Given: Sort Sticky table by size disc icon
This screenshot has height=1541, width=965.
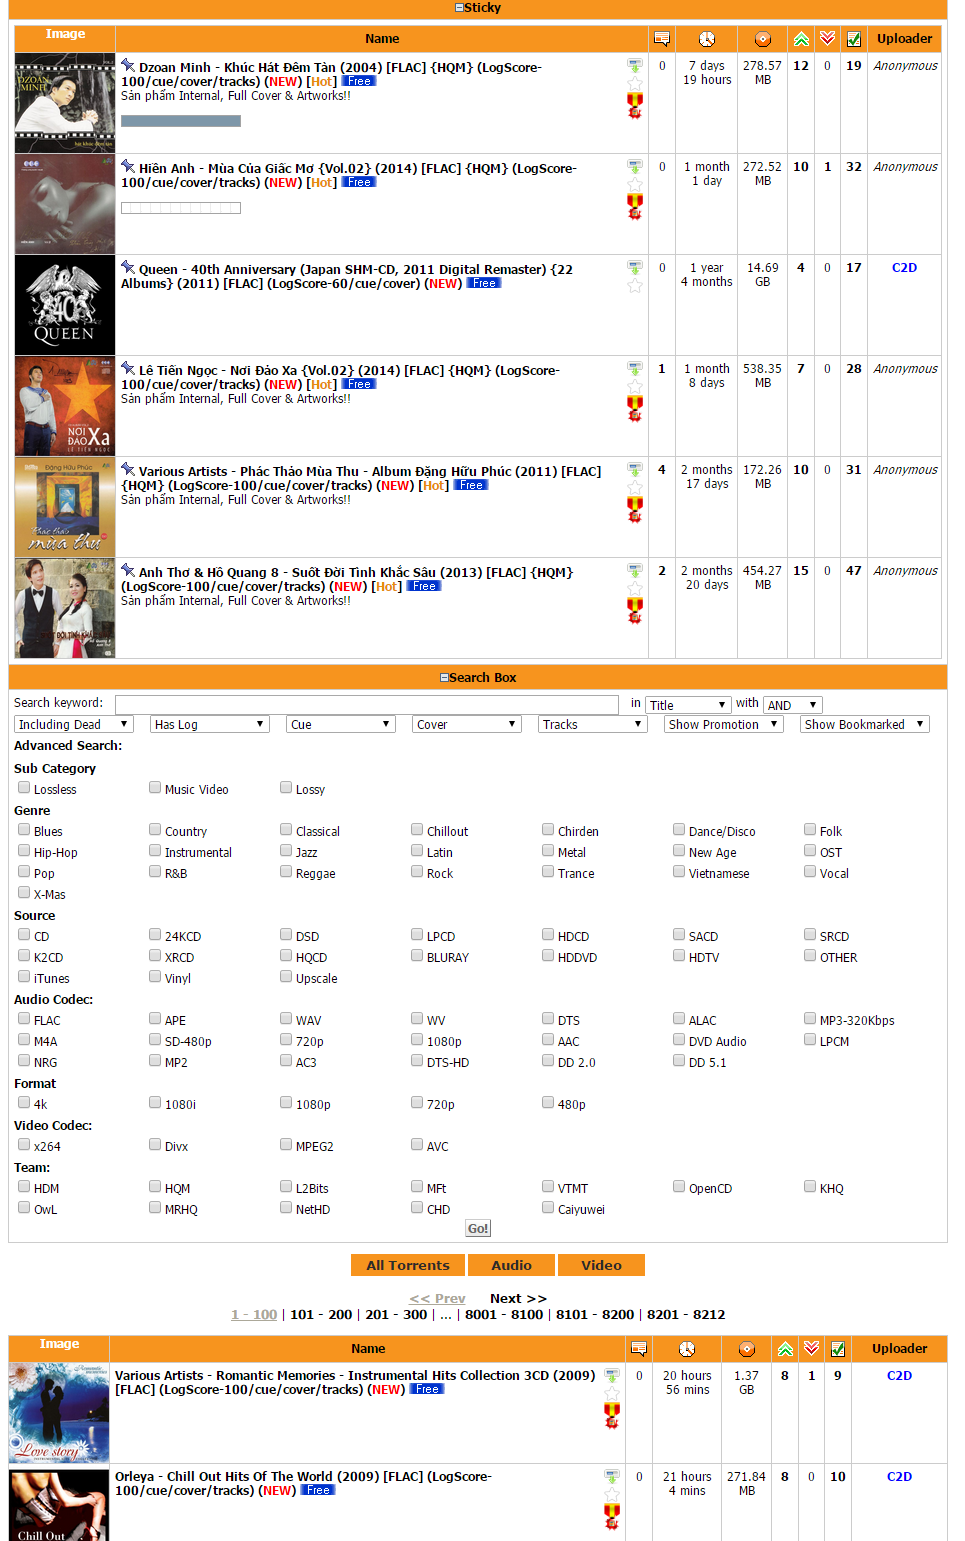Looking at the screenshot, I should (x=763, y=39).
